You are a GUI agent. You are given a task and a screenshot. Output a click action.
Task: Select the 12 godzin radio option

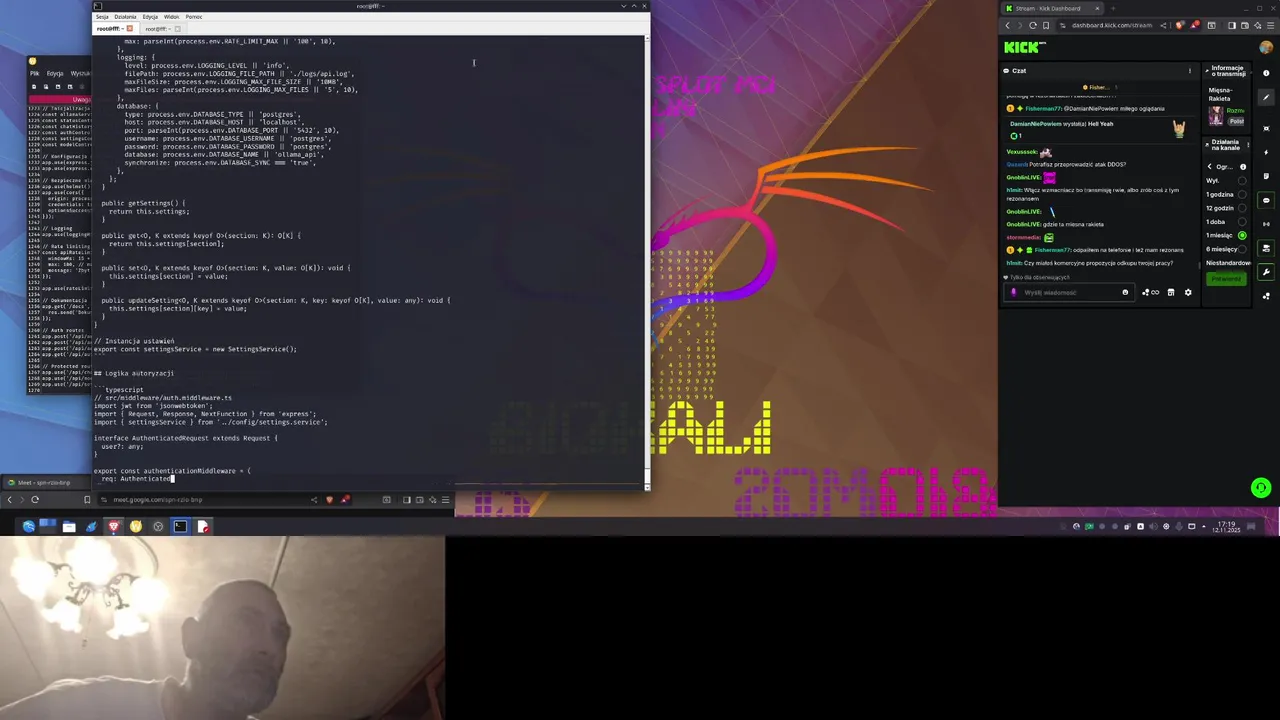click(1242, 208)
